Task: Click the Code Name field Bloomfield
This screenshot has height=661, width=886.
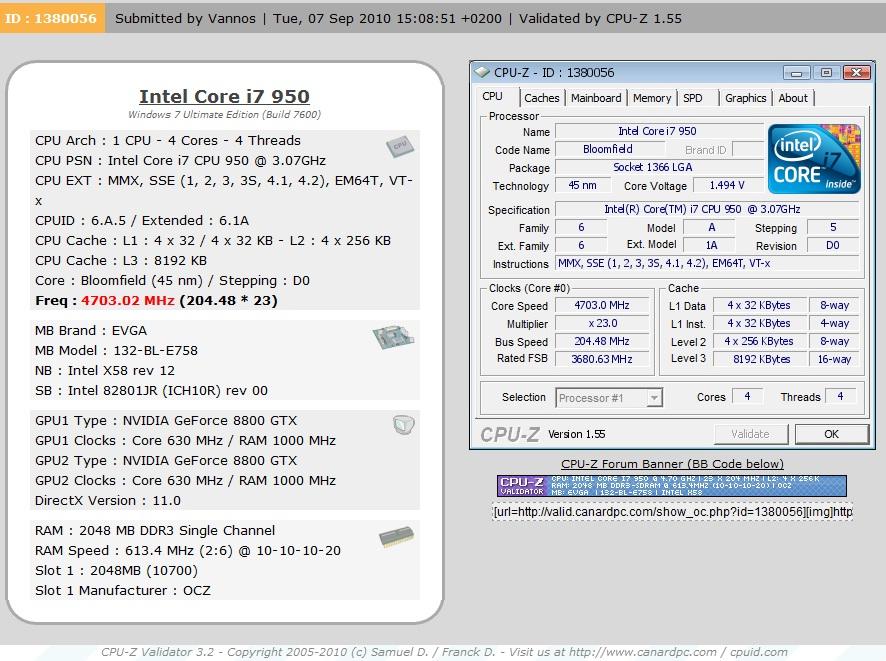Action: 609,149
